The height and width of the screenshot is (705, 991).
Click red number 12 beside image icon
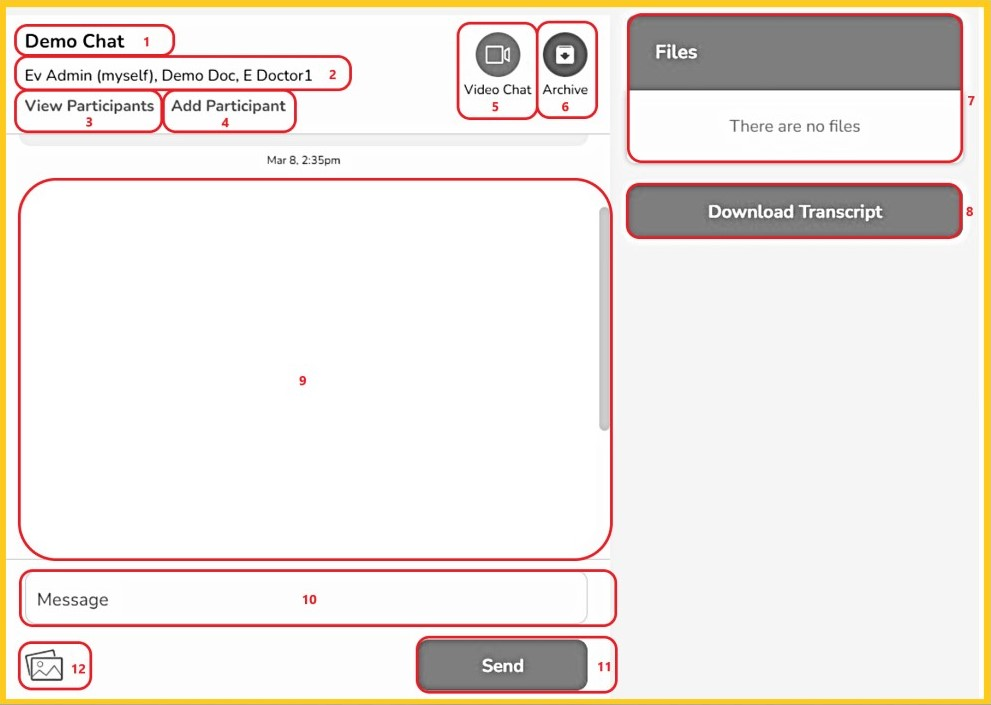78,669
